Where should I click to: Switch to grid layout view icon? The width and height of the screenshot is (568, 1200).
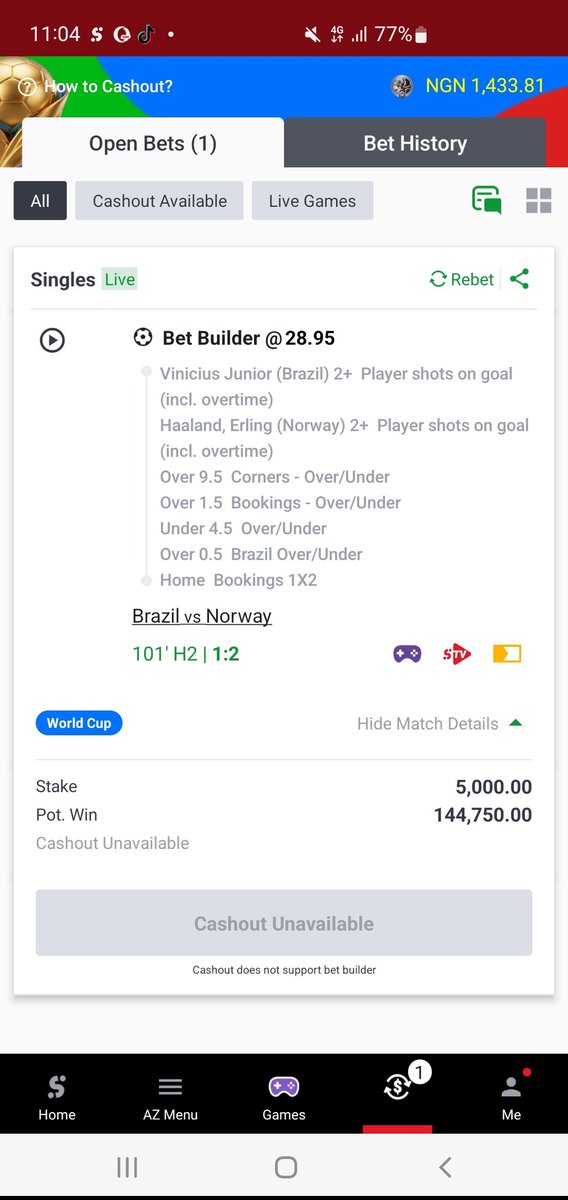(x=539, y=200)
